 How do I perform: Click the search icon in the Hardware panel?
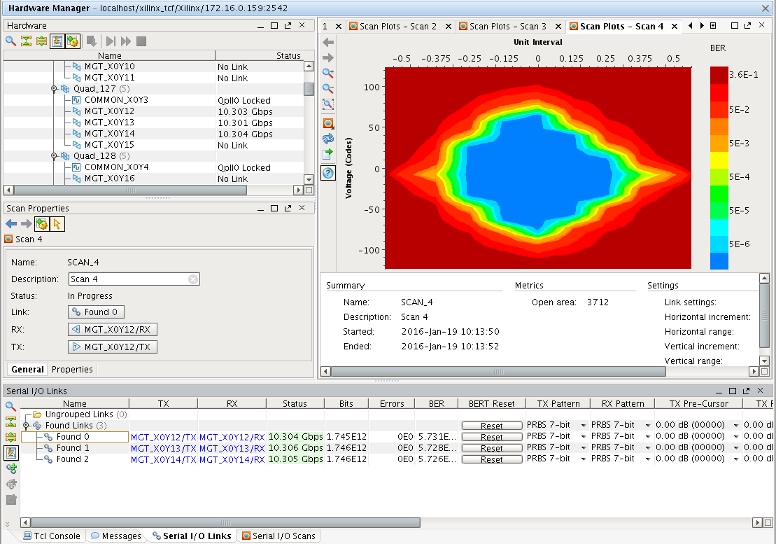(10, 41)
